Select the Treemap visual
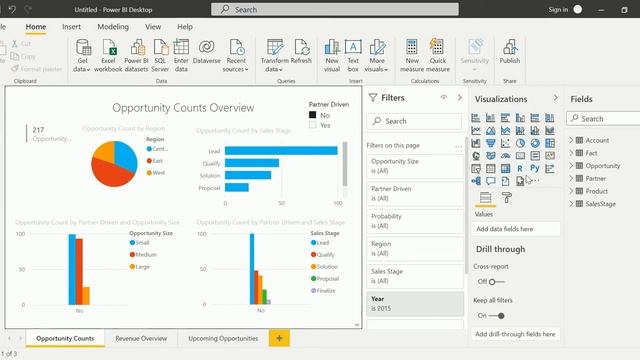Image resolution: width=640 pixels, height=360 pixels. click(549, 143)
